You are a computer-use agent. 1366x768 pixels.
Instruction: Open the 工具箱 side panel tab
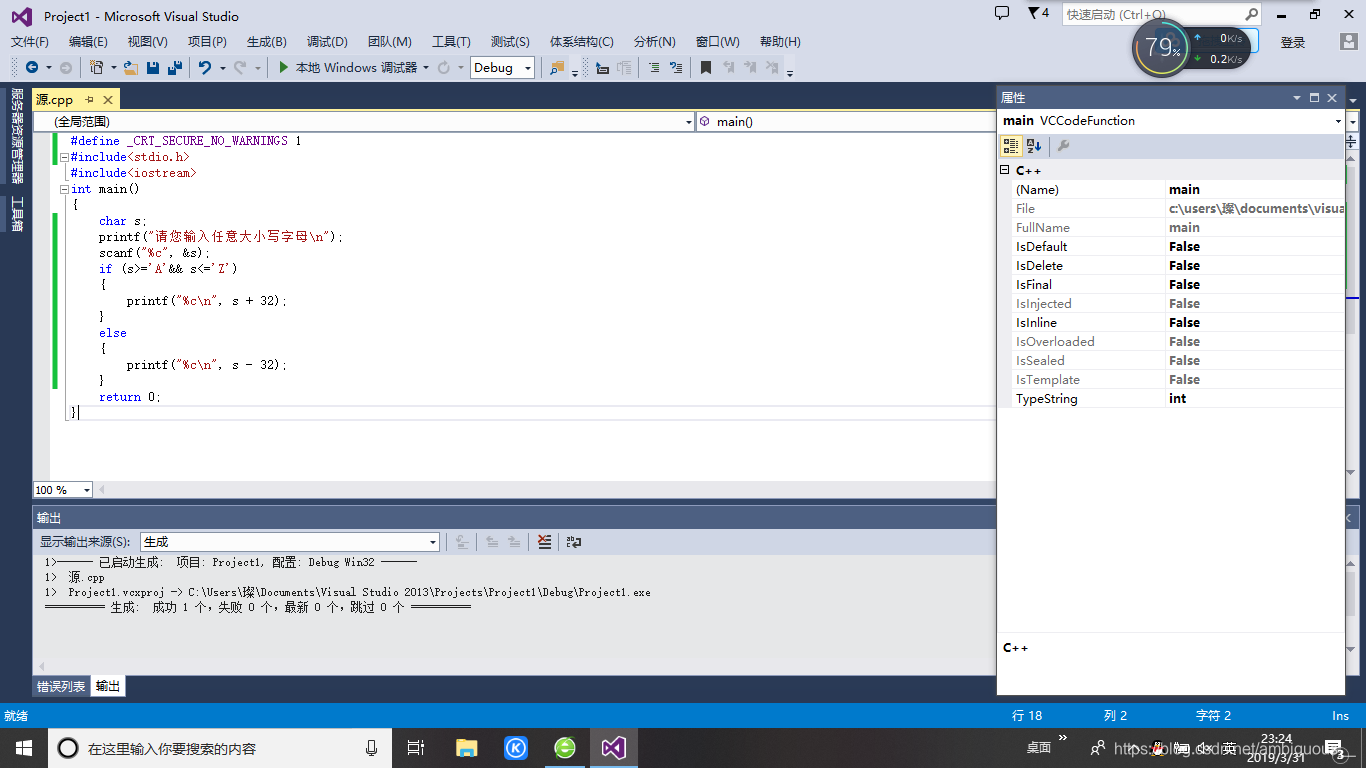[17, 214]
